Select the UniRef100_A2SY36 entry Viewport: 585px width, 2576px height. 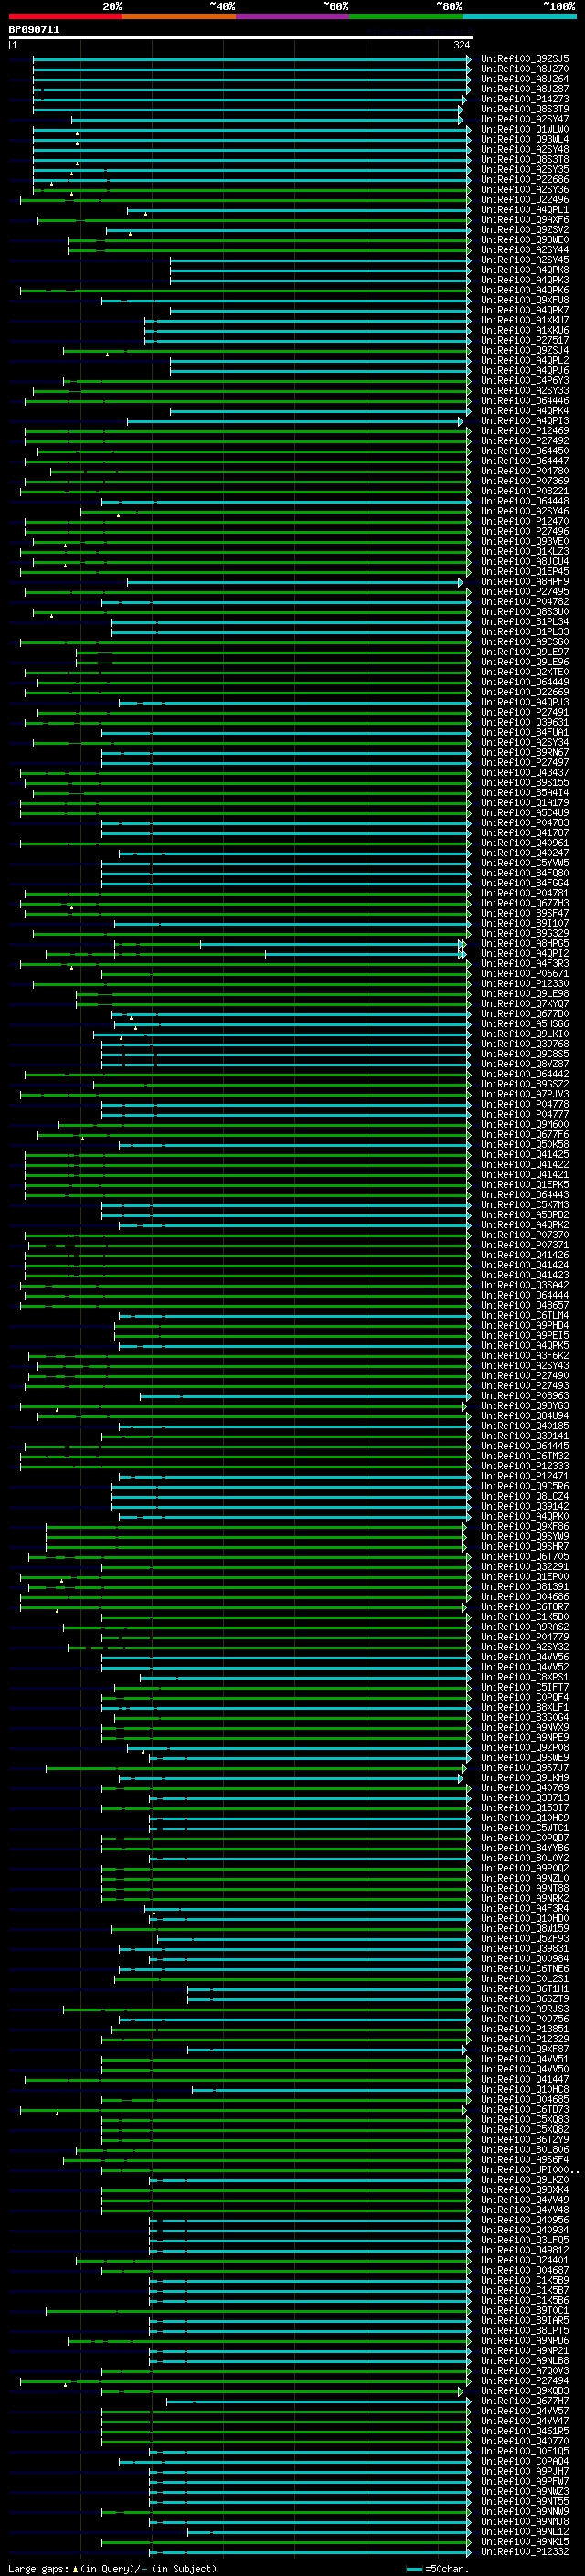pyautogui.click(x=525, y=189)
